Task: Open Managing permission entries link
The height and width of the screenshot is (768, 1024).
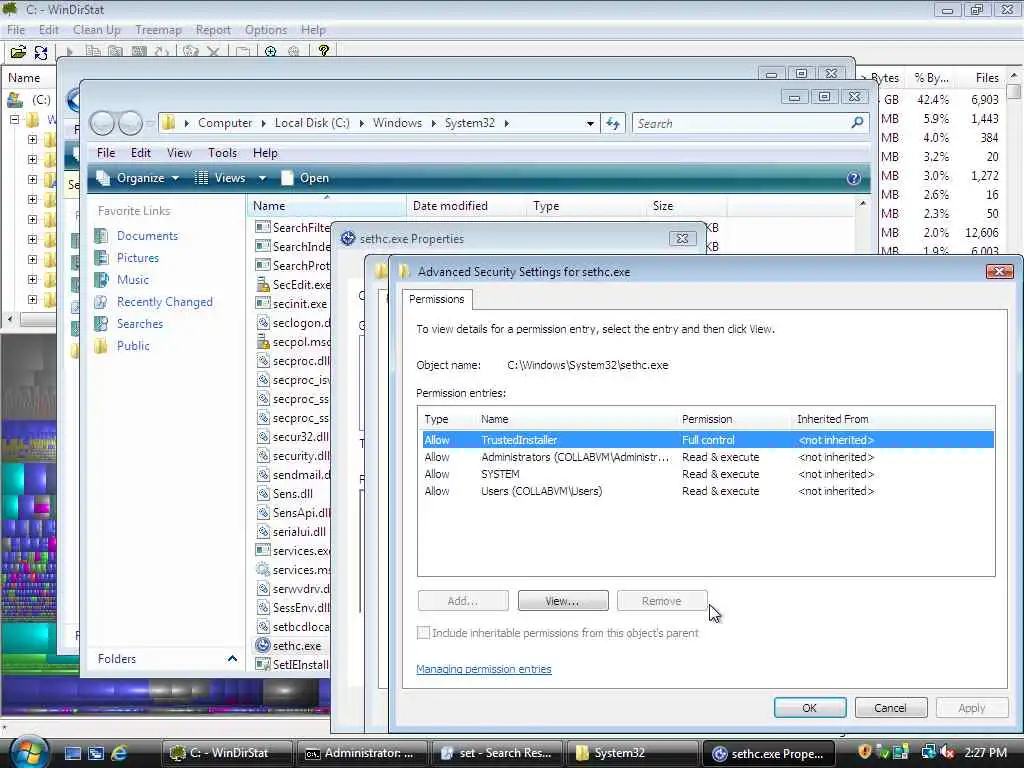Action: point(483,669)
